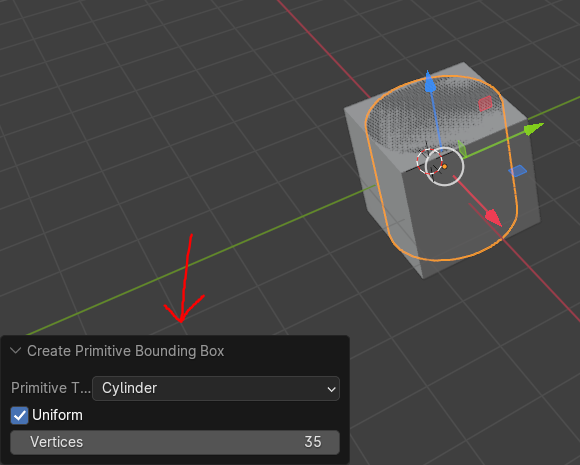Click the blue Z-axis gizmo arrow
Viewport: 580px width, 465px height.
(429, 82)
